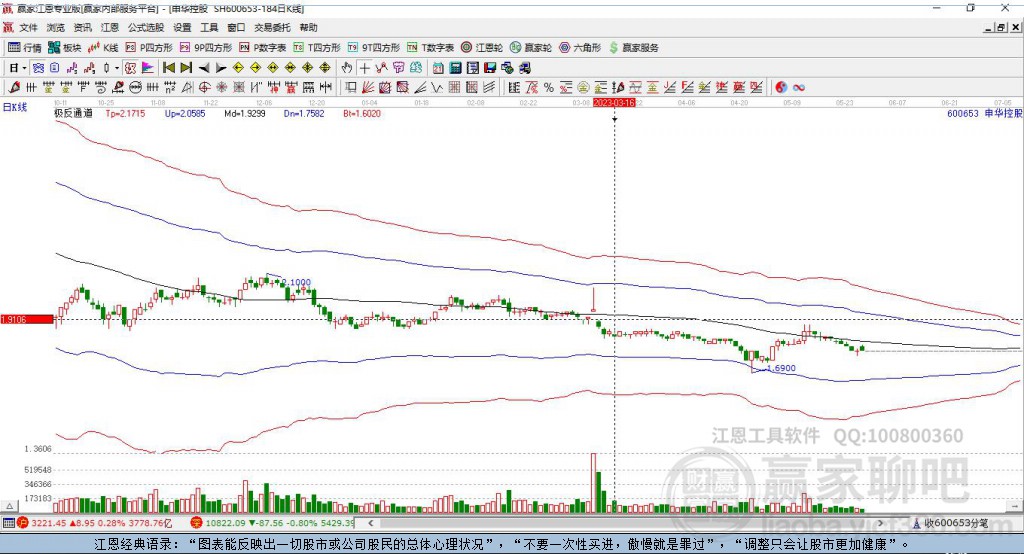Open the 江恩 menu
The height and width of the screenshot is (554, 1024).
(x=110, y=27)
